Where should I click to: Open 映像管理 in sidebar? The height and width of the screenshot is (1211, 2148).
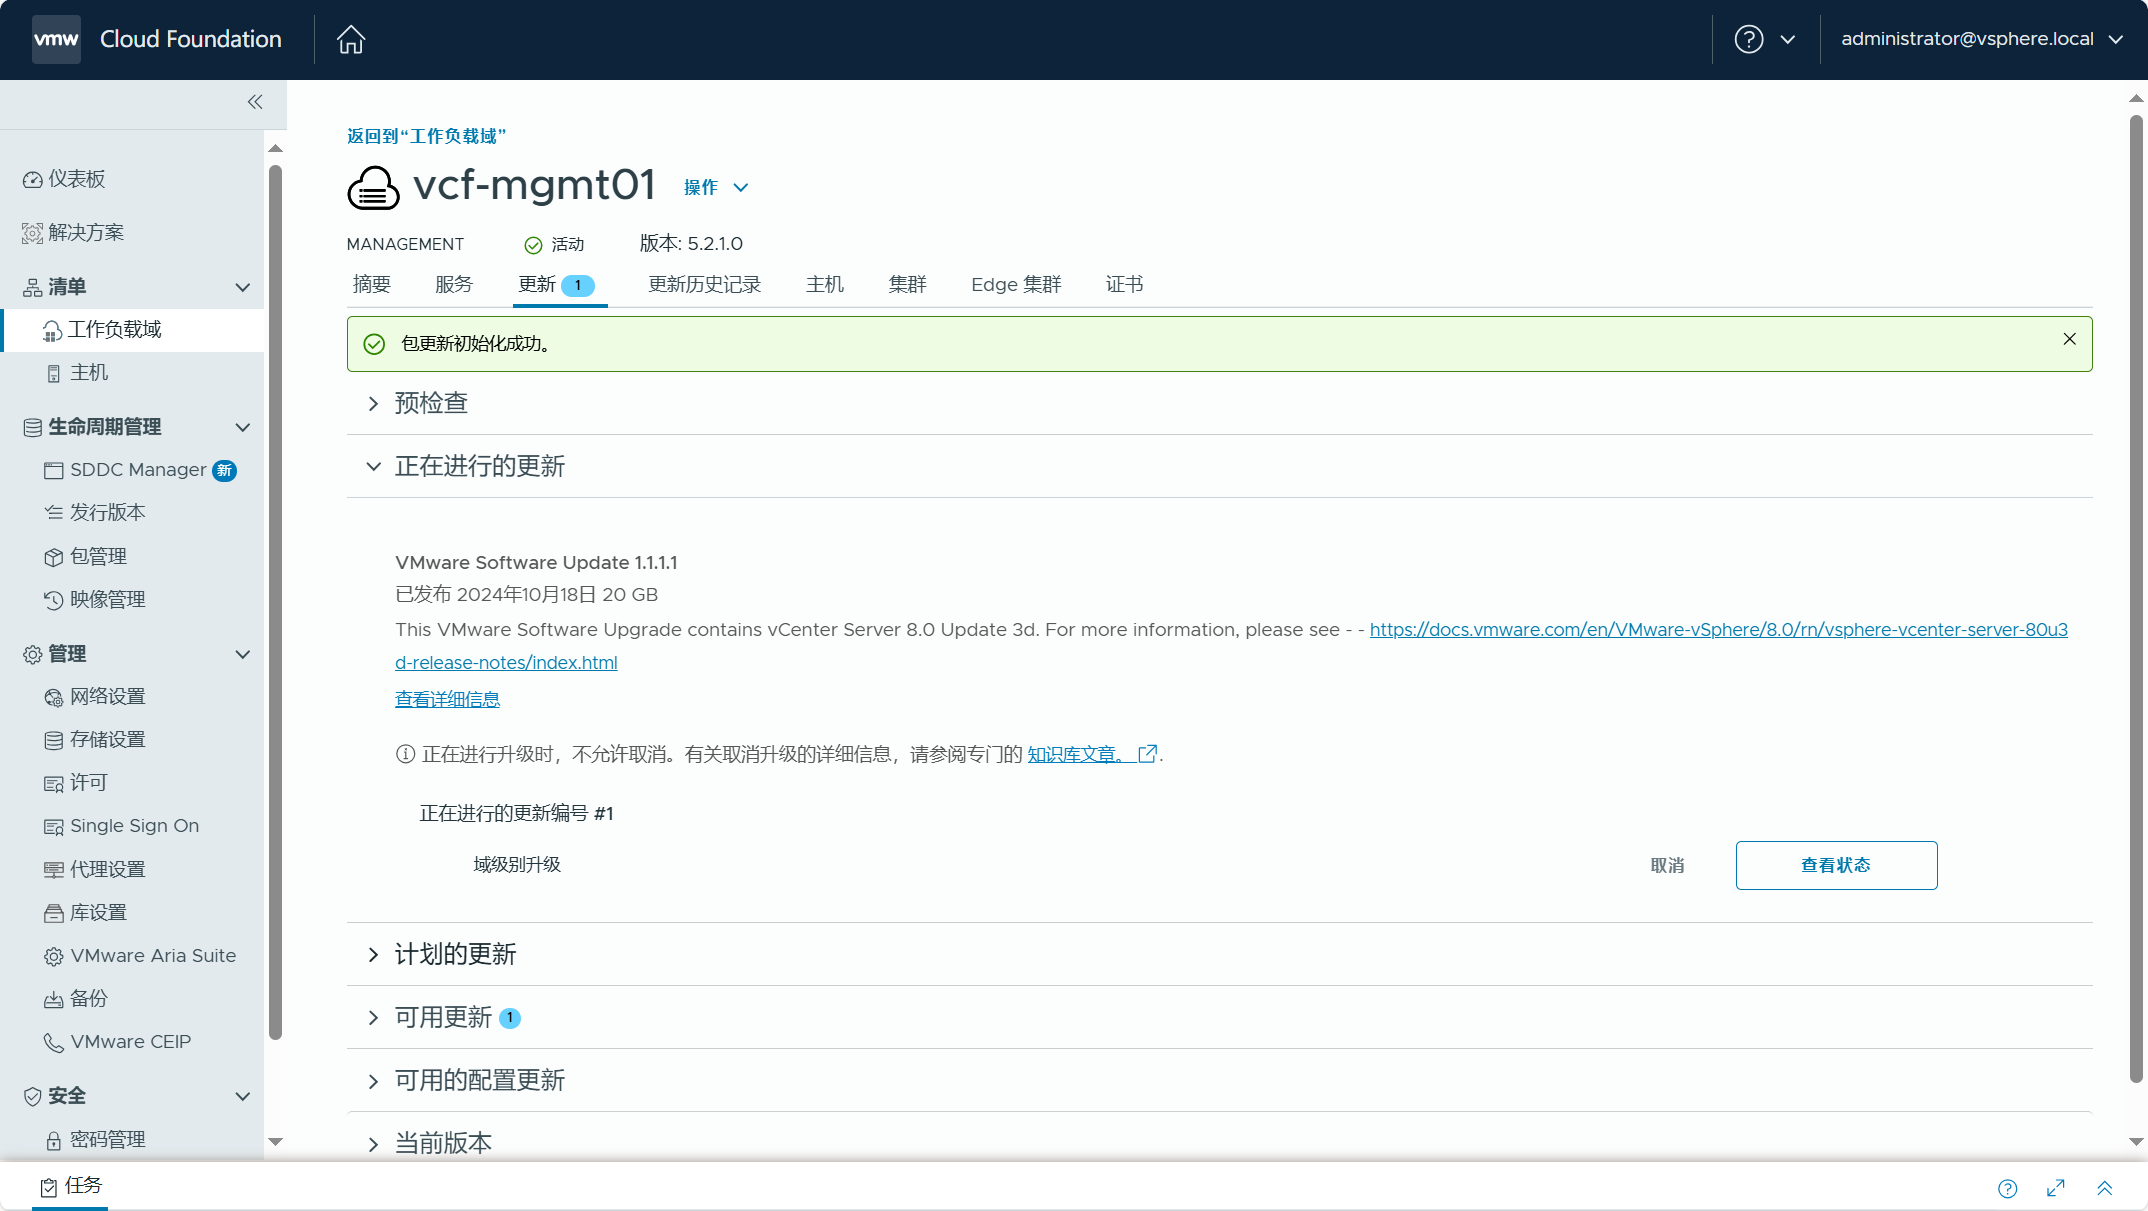95,600
